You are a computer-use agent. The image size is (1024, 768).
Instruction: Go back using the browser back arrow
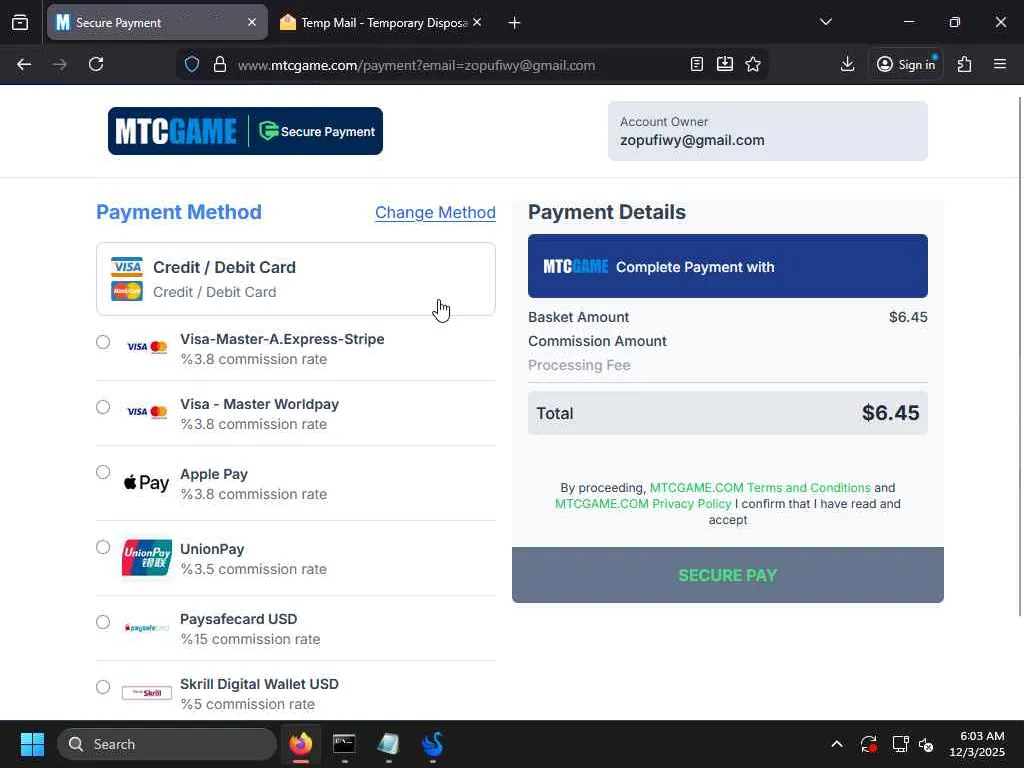pyautogui.click(x=24, y=65)
